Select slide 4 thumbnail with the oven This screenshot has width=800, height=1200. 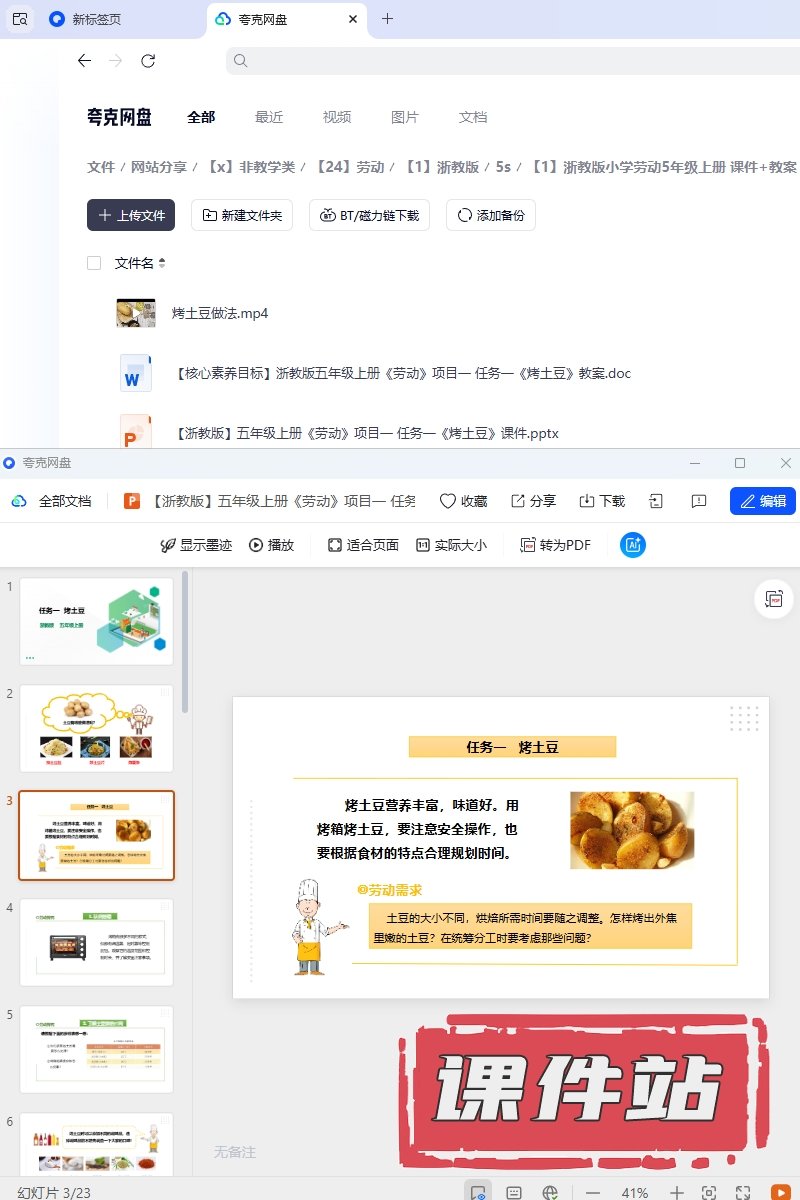(97, 942)
